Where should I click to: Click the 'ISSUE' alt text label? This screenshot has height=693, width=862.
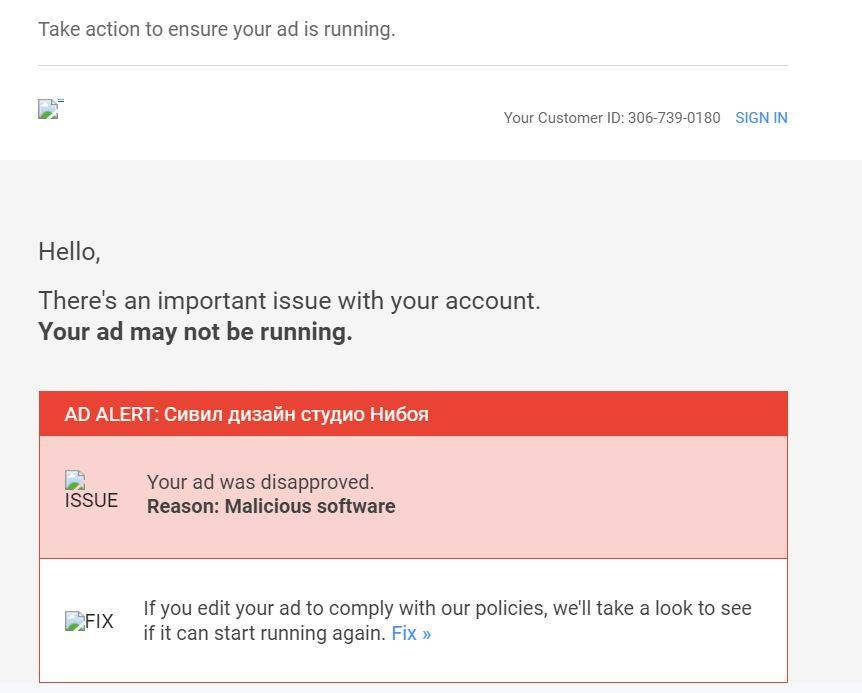point(91,501)
